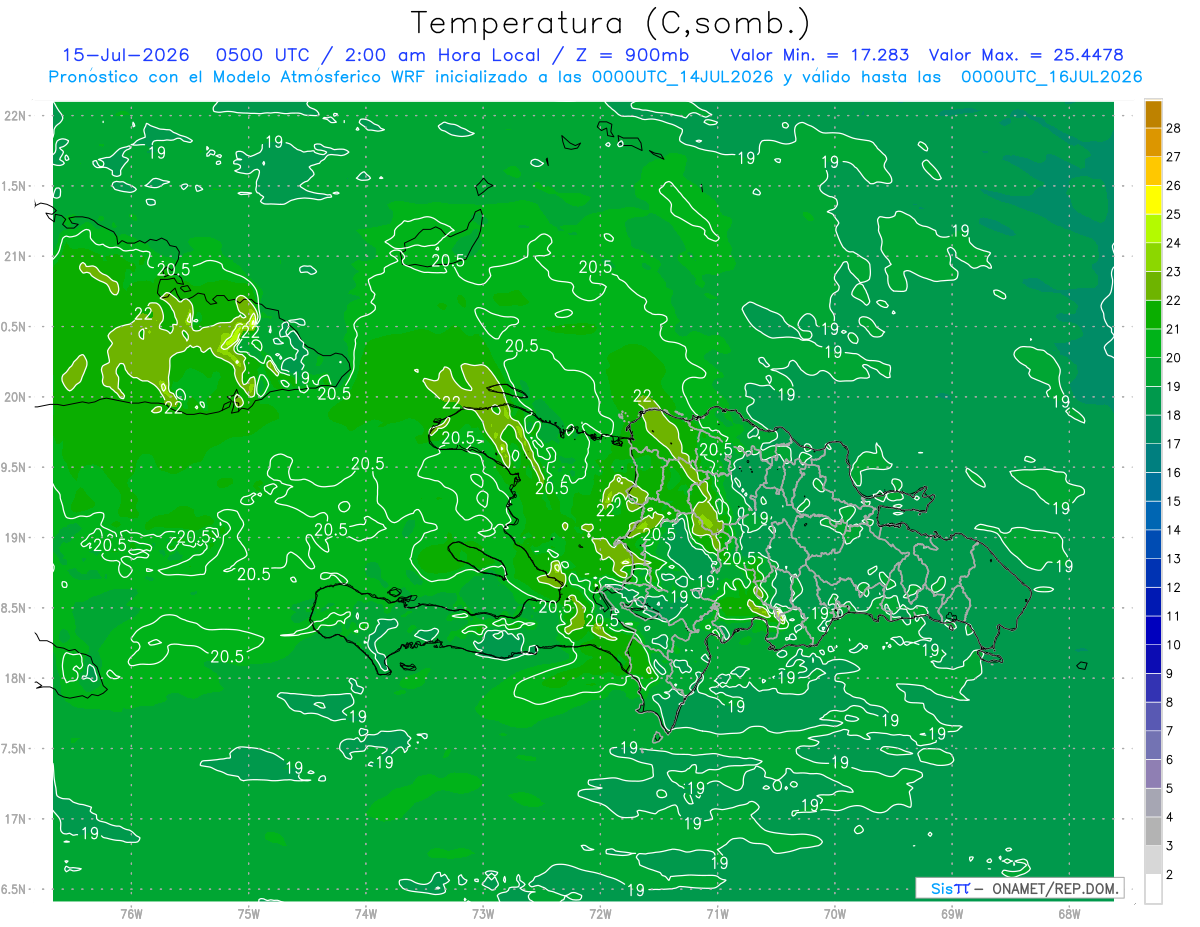Click the '21N' latitude label
The width and height of the screenshot is (1200, 927).
(14, 257)
